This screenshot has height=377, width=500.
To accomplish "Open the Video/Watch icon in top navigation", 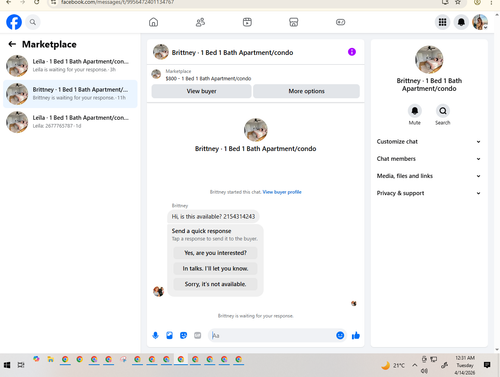I will 247,22.
